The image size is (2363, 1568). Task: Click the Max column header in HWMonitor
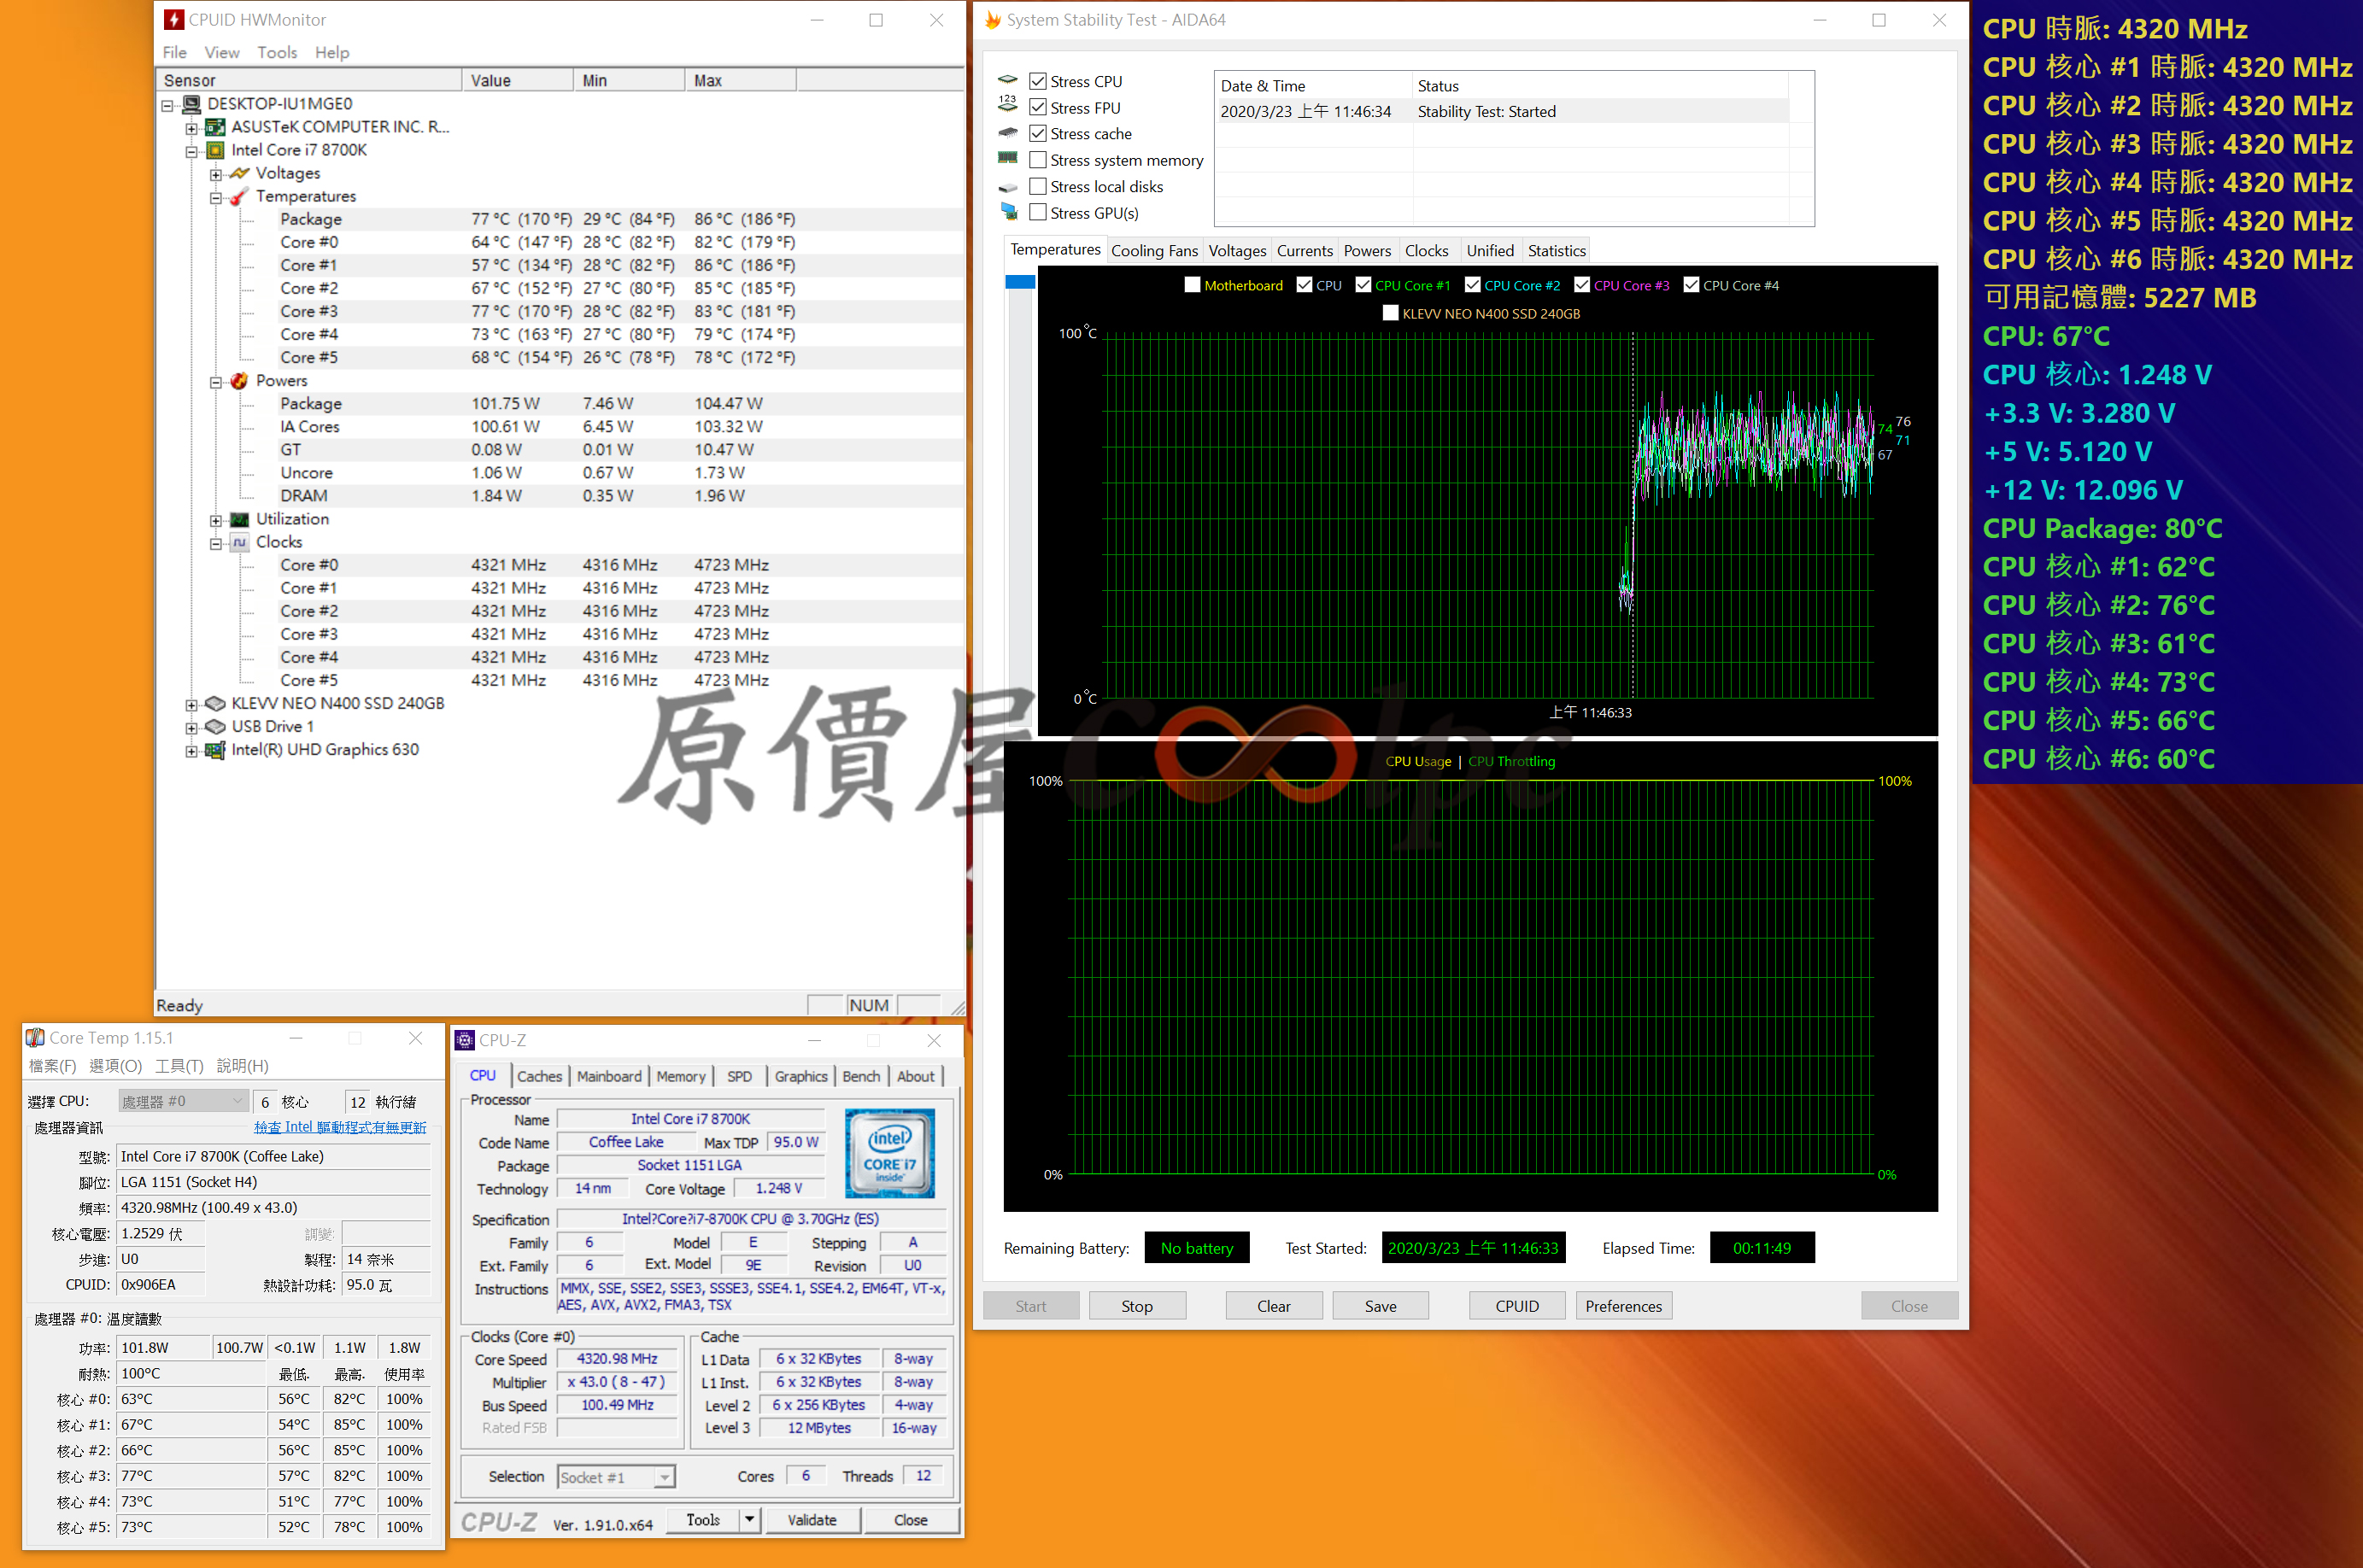click(740, 80)
